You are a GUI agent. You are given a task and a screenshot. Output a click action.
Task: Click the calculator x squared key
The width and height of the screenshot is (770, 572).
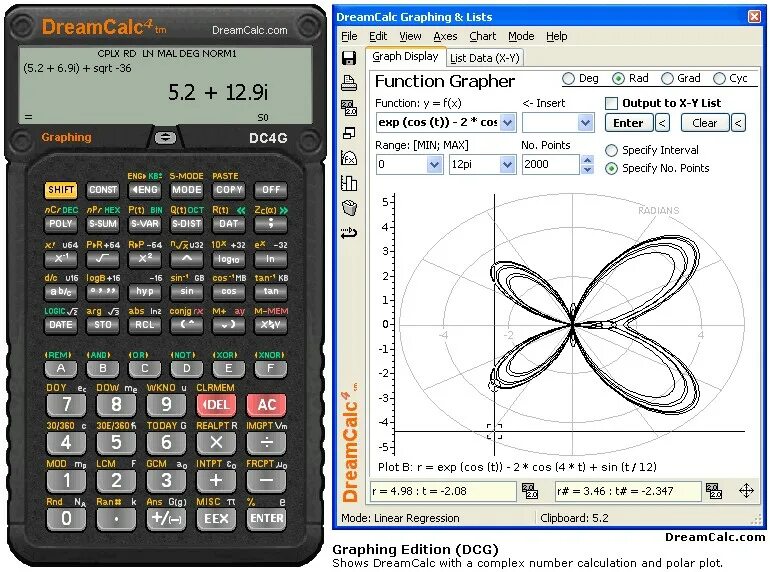(145, 258)
